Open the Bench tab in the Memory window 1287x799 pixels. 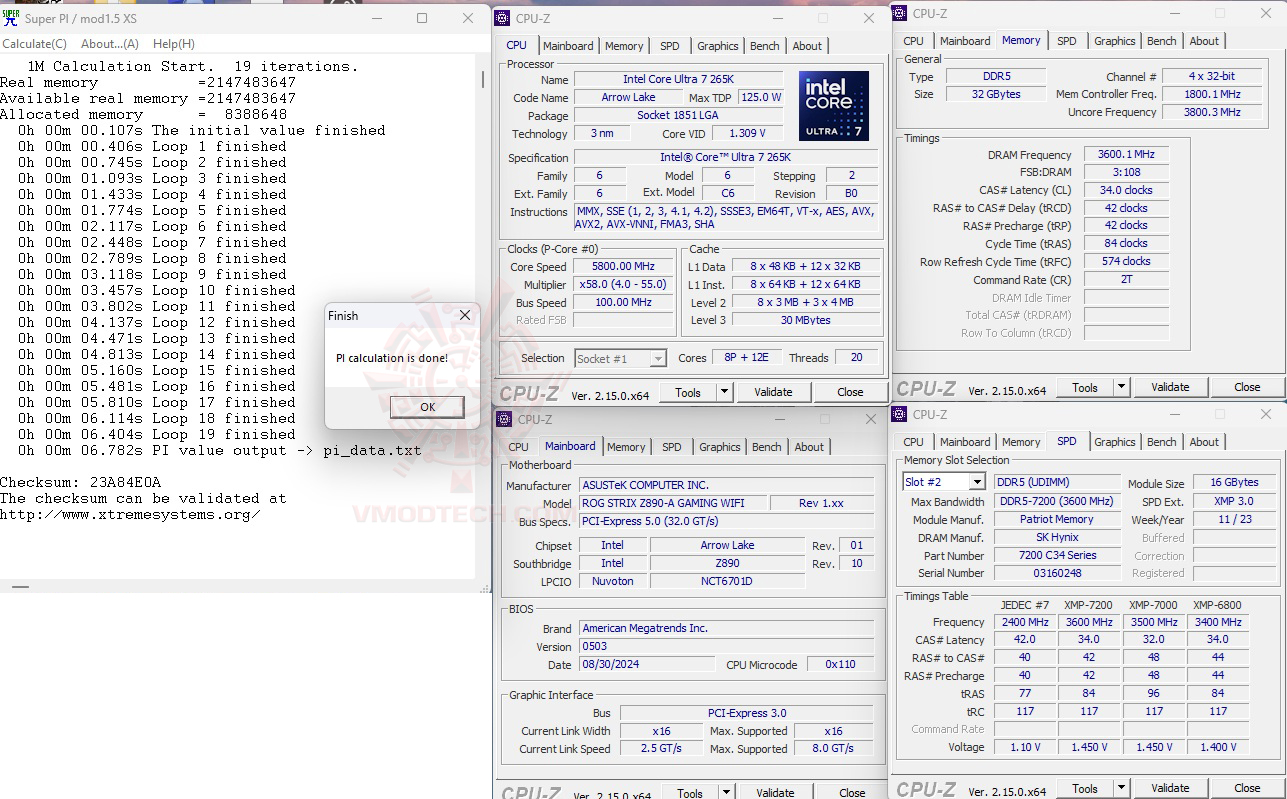tap(1161, 40)
